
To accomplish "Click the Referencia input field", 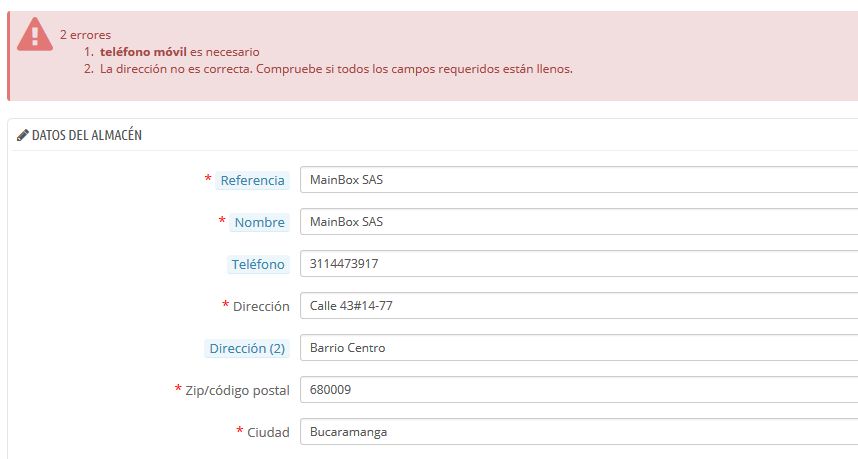I will tap(578, 180).
